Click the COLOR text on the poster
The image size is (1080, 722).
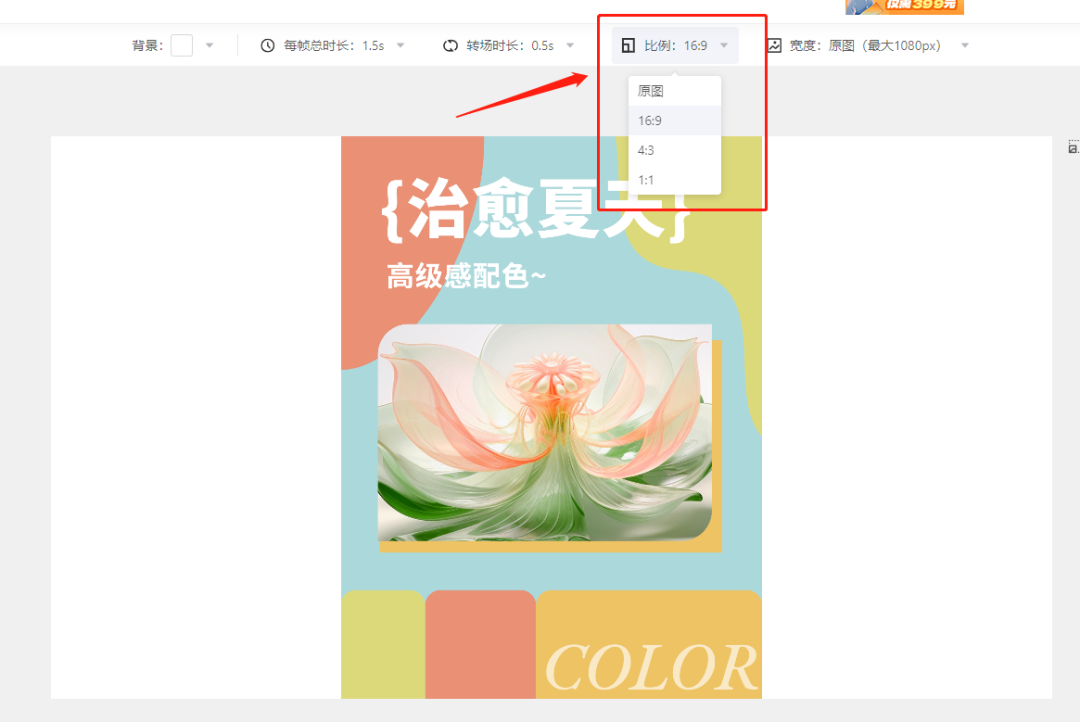pyautogui.click(x=652, y=667)
